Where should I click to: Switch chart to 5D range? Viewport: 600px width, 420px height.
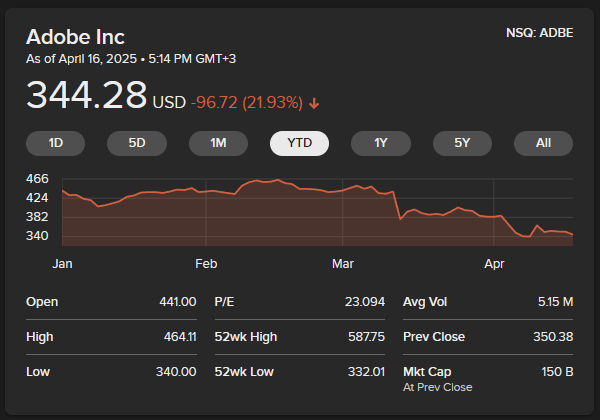137,143
